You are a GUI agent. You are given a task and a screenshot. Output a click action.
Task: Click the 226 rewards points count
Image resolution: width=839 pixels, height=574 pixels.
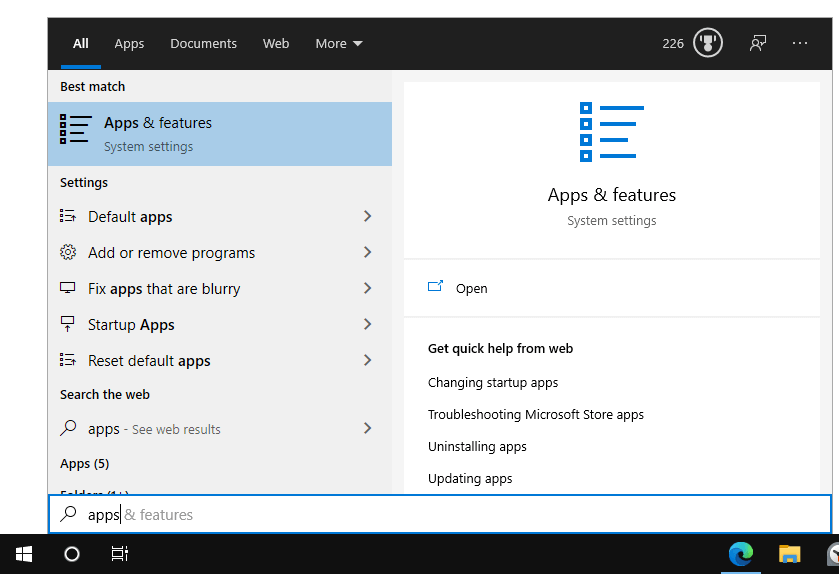[673, 43]
